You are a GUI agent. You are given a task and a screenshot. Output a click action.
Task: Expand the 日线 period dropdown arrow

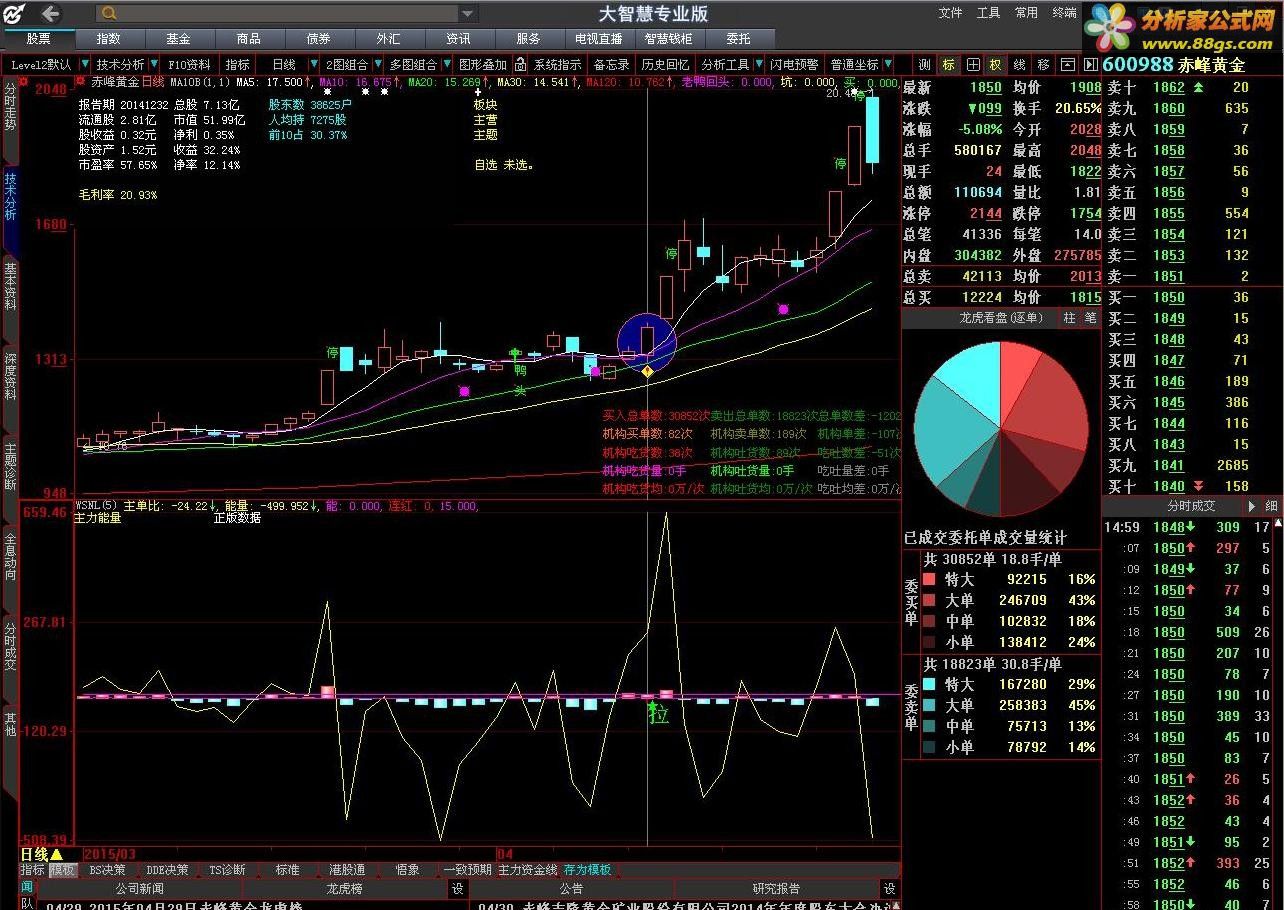tap(314, 64)
